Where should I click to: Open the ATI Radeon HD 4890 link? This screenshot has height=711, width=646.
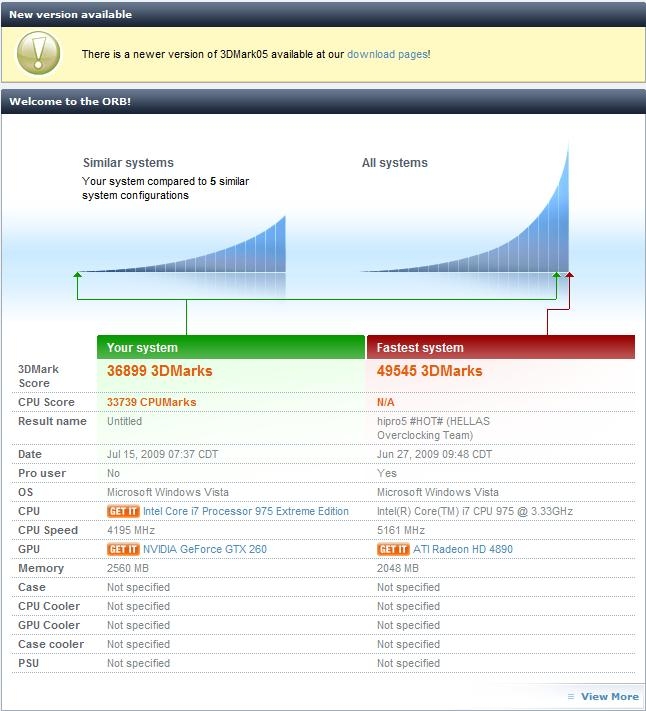(x=463, y=550)
